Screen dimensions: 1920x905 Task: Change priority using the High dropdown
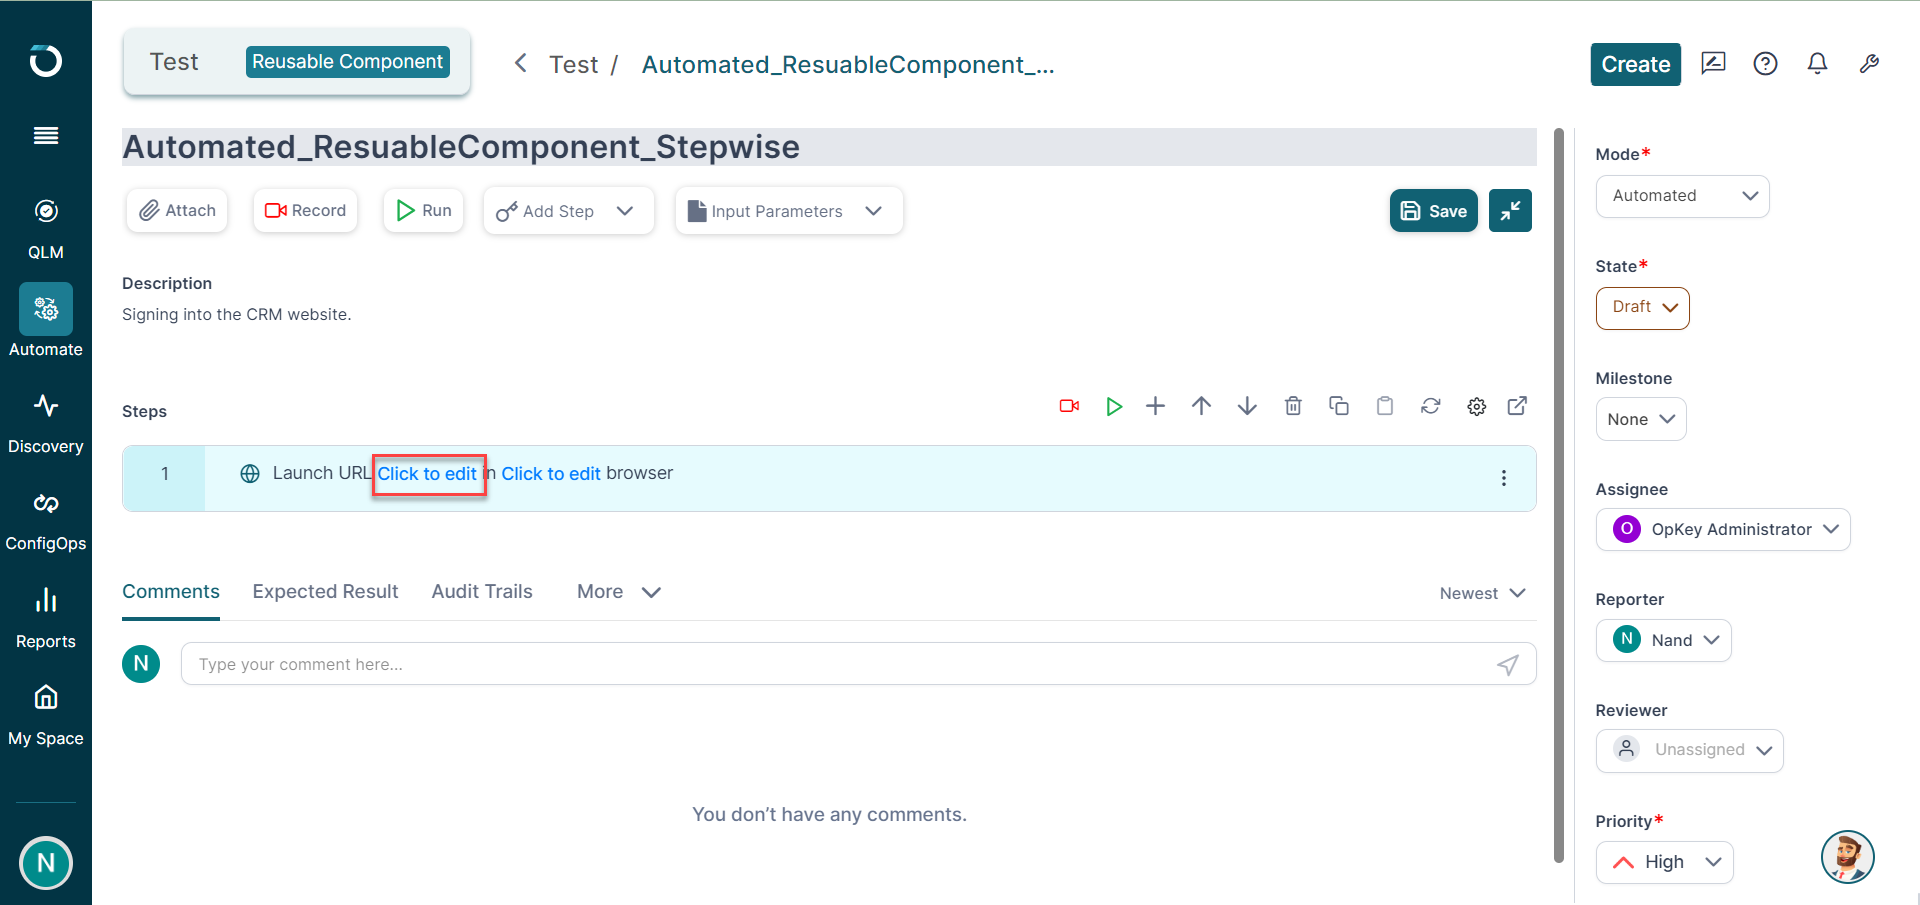(1664, 862)
